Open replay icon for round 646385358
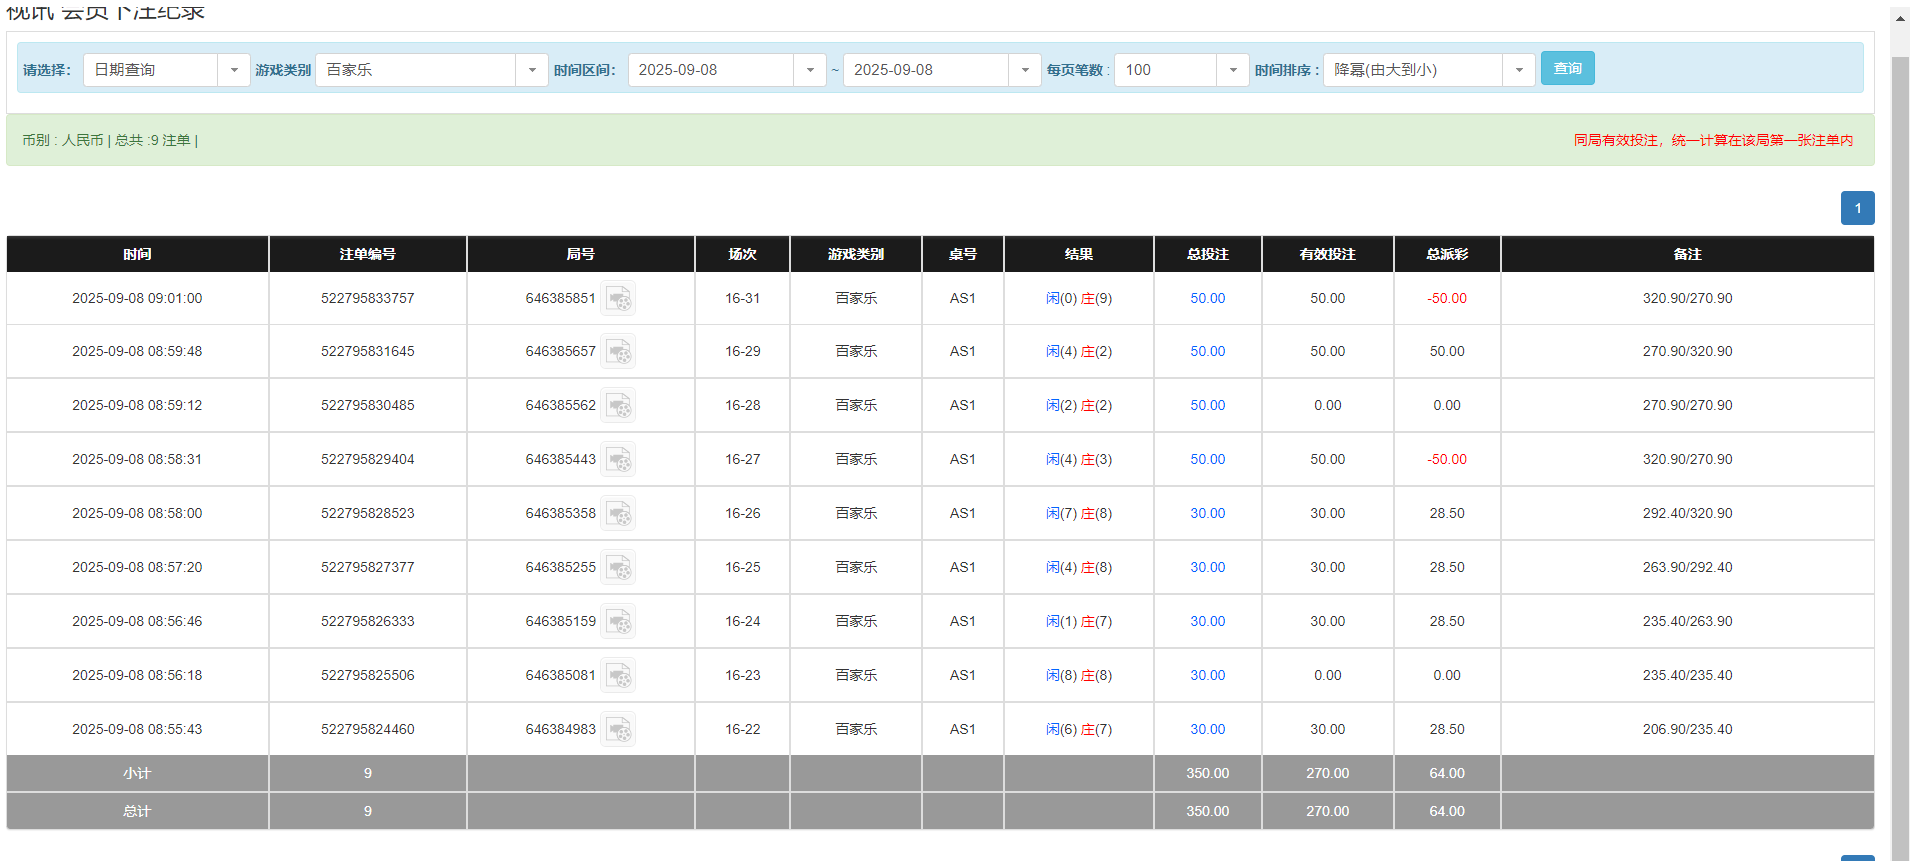Viewport: 1910px width, 861px height. 618,514
